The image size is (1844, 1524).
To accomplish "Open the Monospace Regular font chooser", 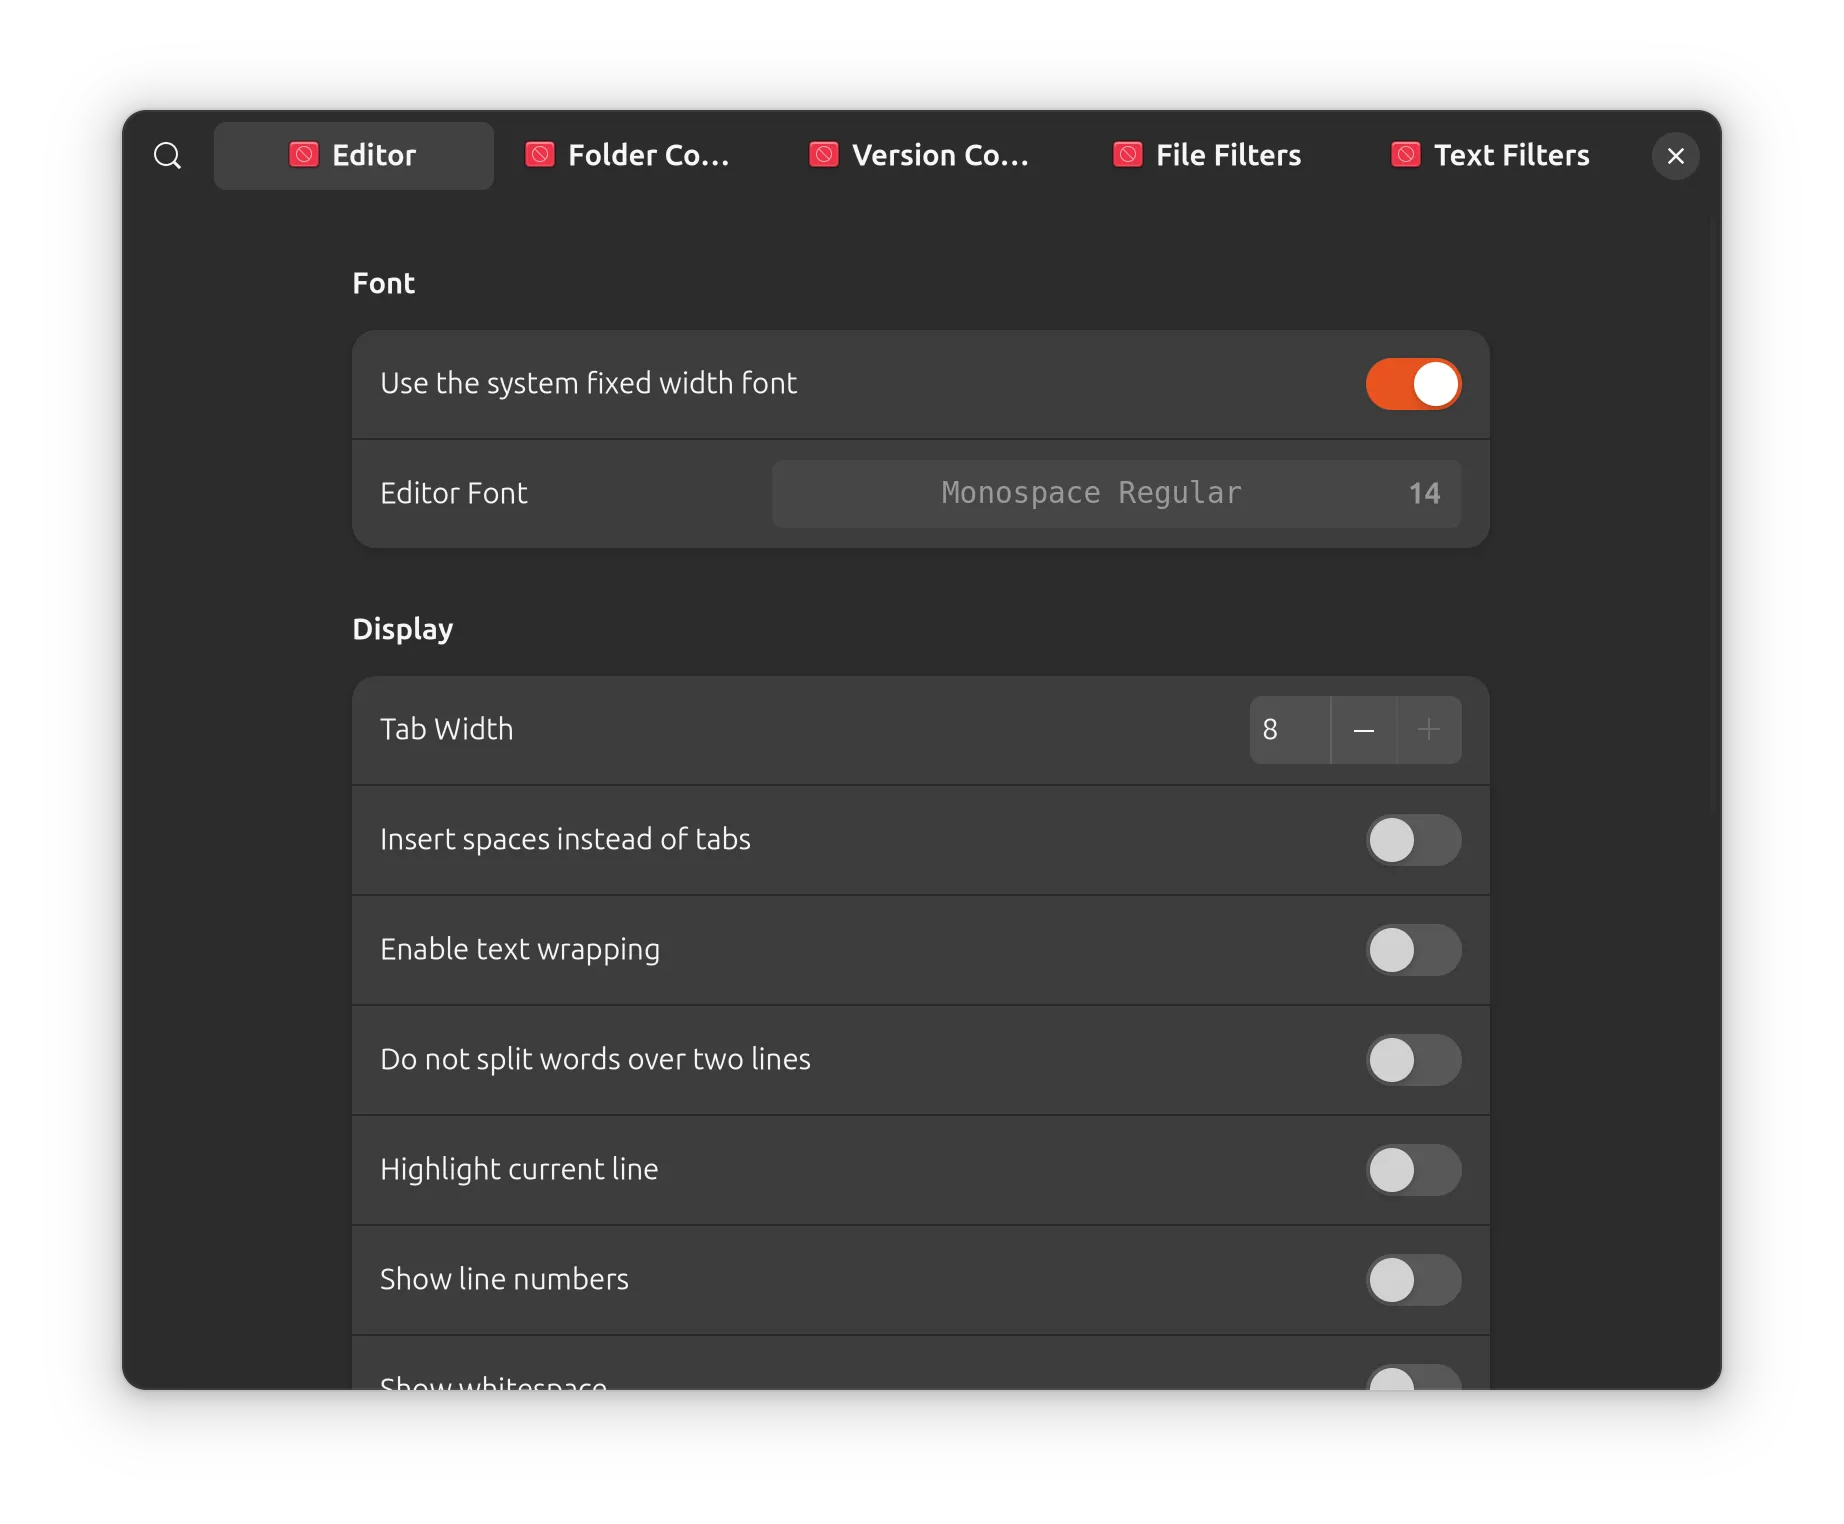I will (x=1116, y=494).
